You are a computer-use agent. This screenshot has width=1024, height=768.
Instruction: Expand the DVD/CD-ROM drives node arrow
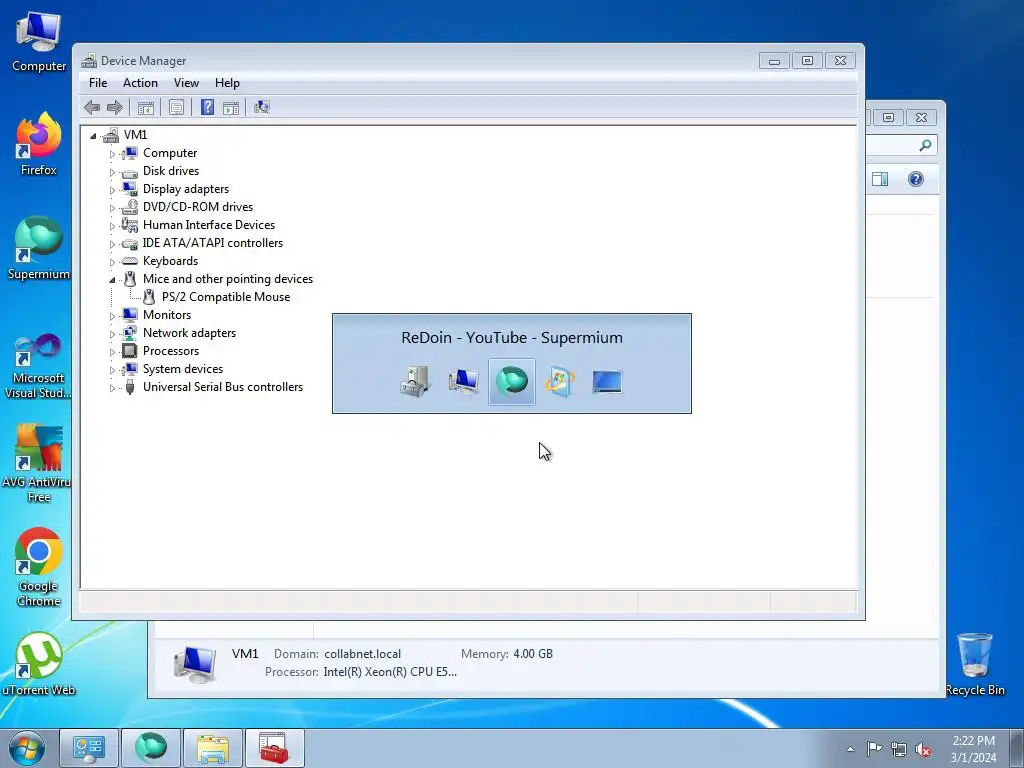[x=112, y=208]
